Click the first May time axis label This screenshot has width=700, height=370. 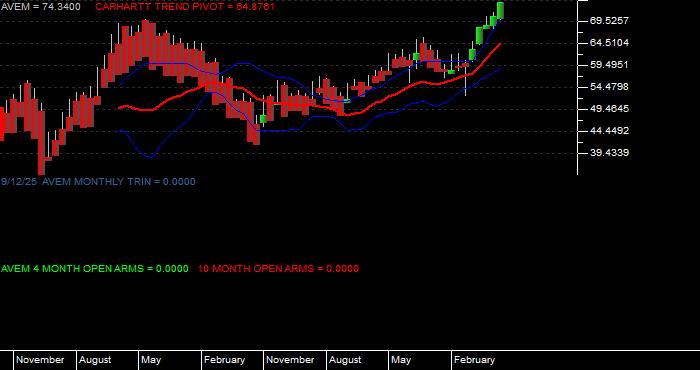[151, 360]
